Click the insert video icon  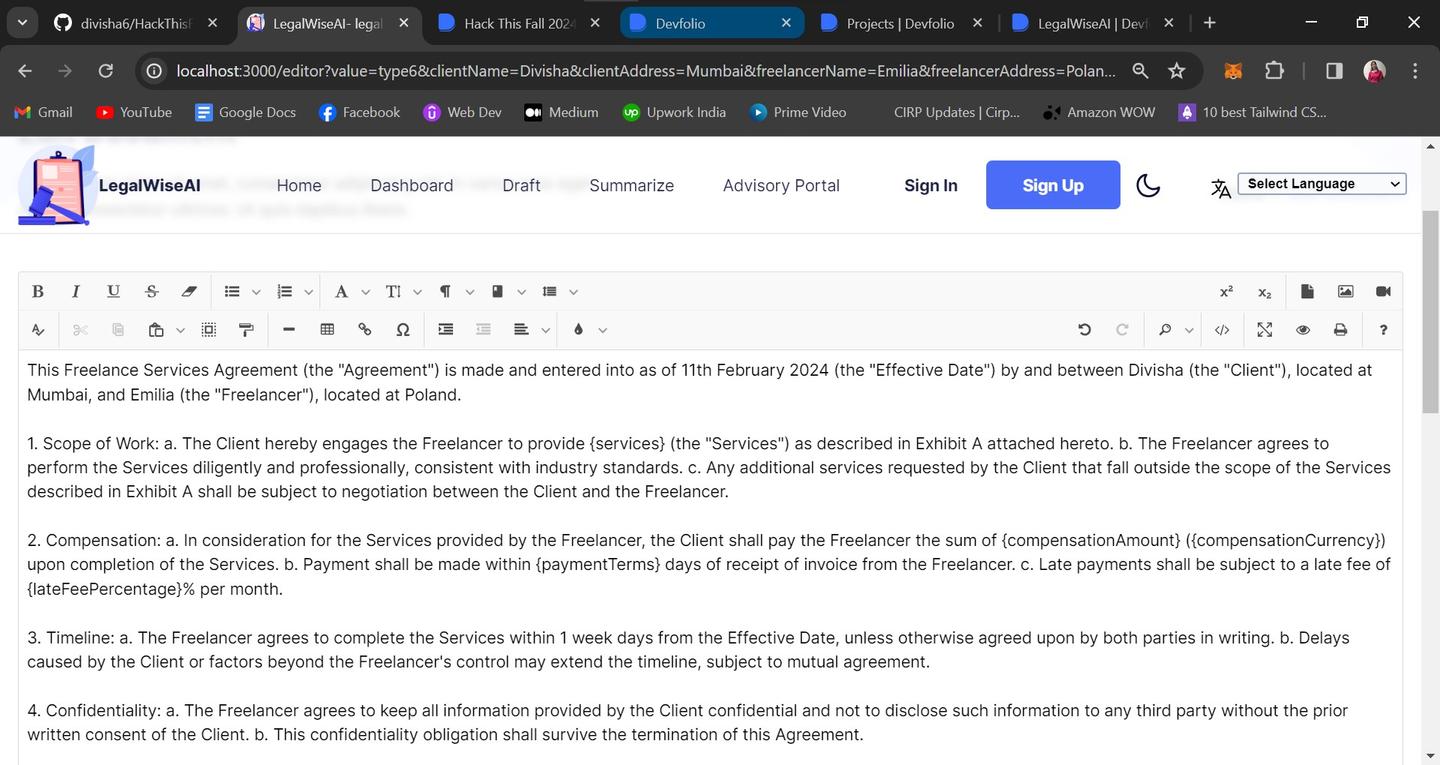click(x=1383, y=291)
